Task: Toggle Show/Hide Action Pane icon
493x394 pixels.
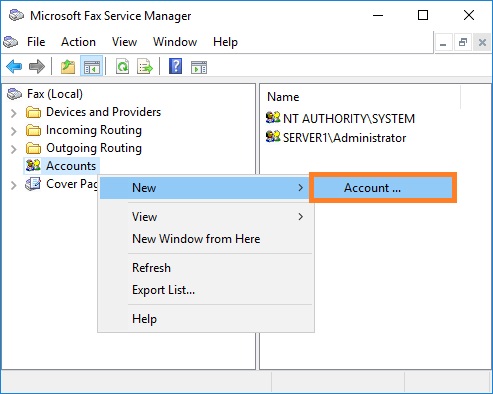Action: point(199,67)
